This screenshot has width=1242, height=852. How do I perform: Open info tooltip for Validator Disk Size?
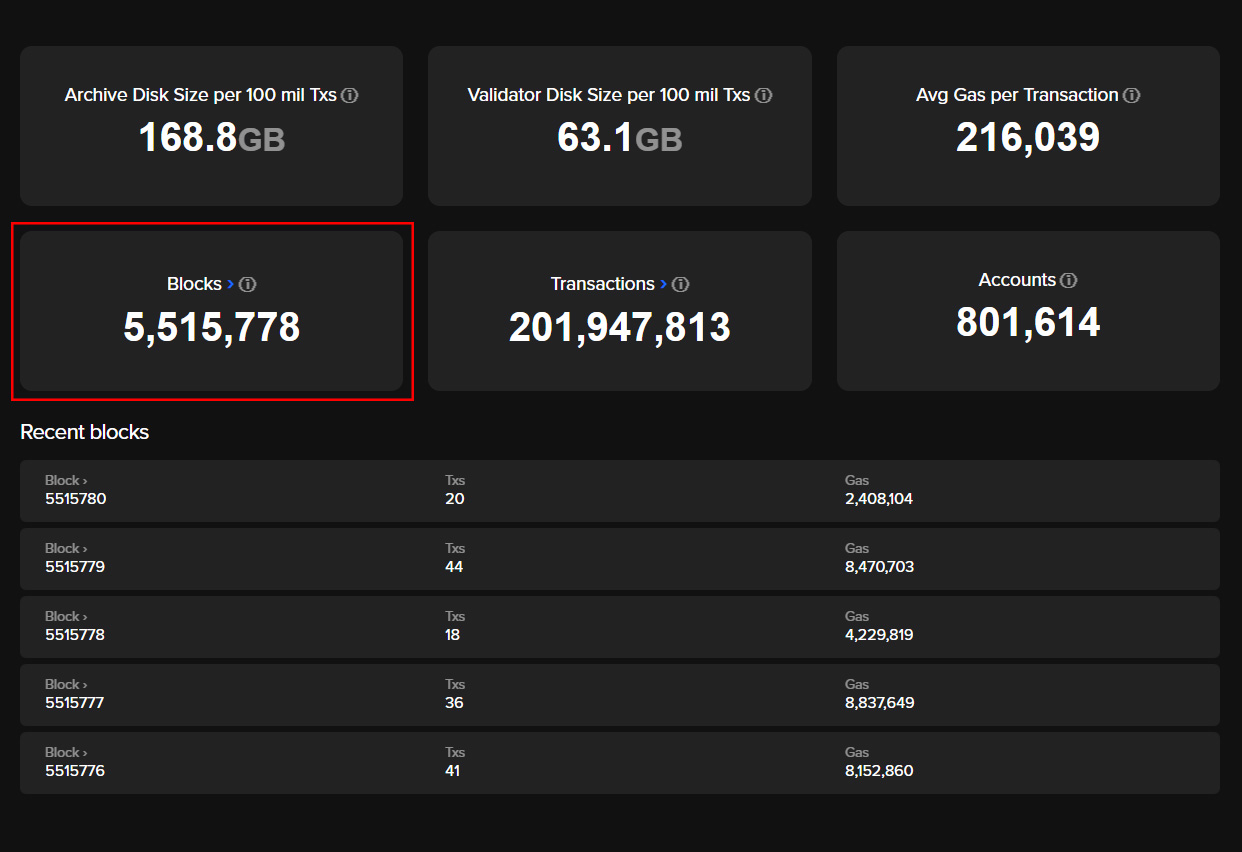click(763, 94)
